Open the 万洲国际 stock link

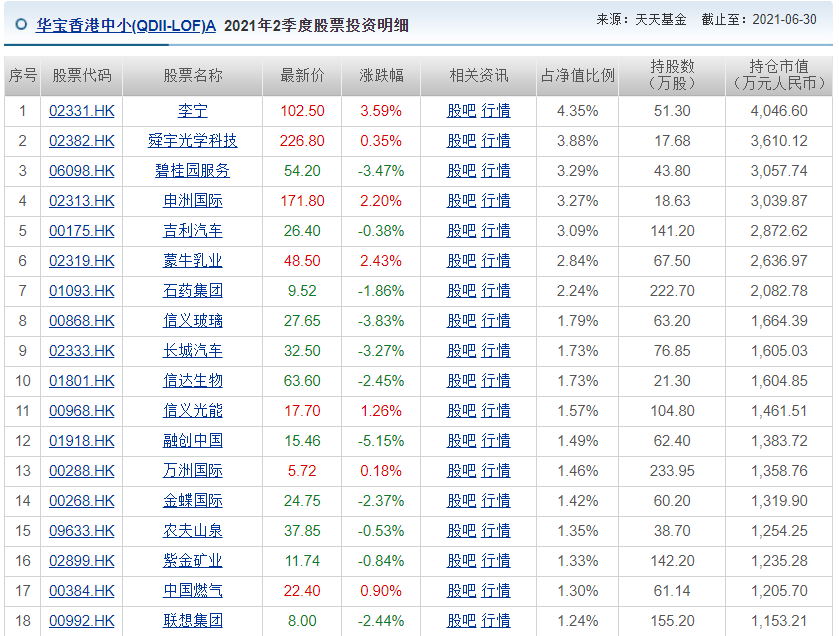click(193, 470)
